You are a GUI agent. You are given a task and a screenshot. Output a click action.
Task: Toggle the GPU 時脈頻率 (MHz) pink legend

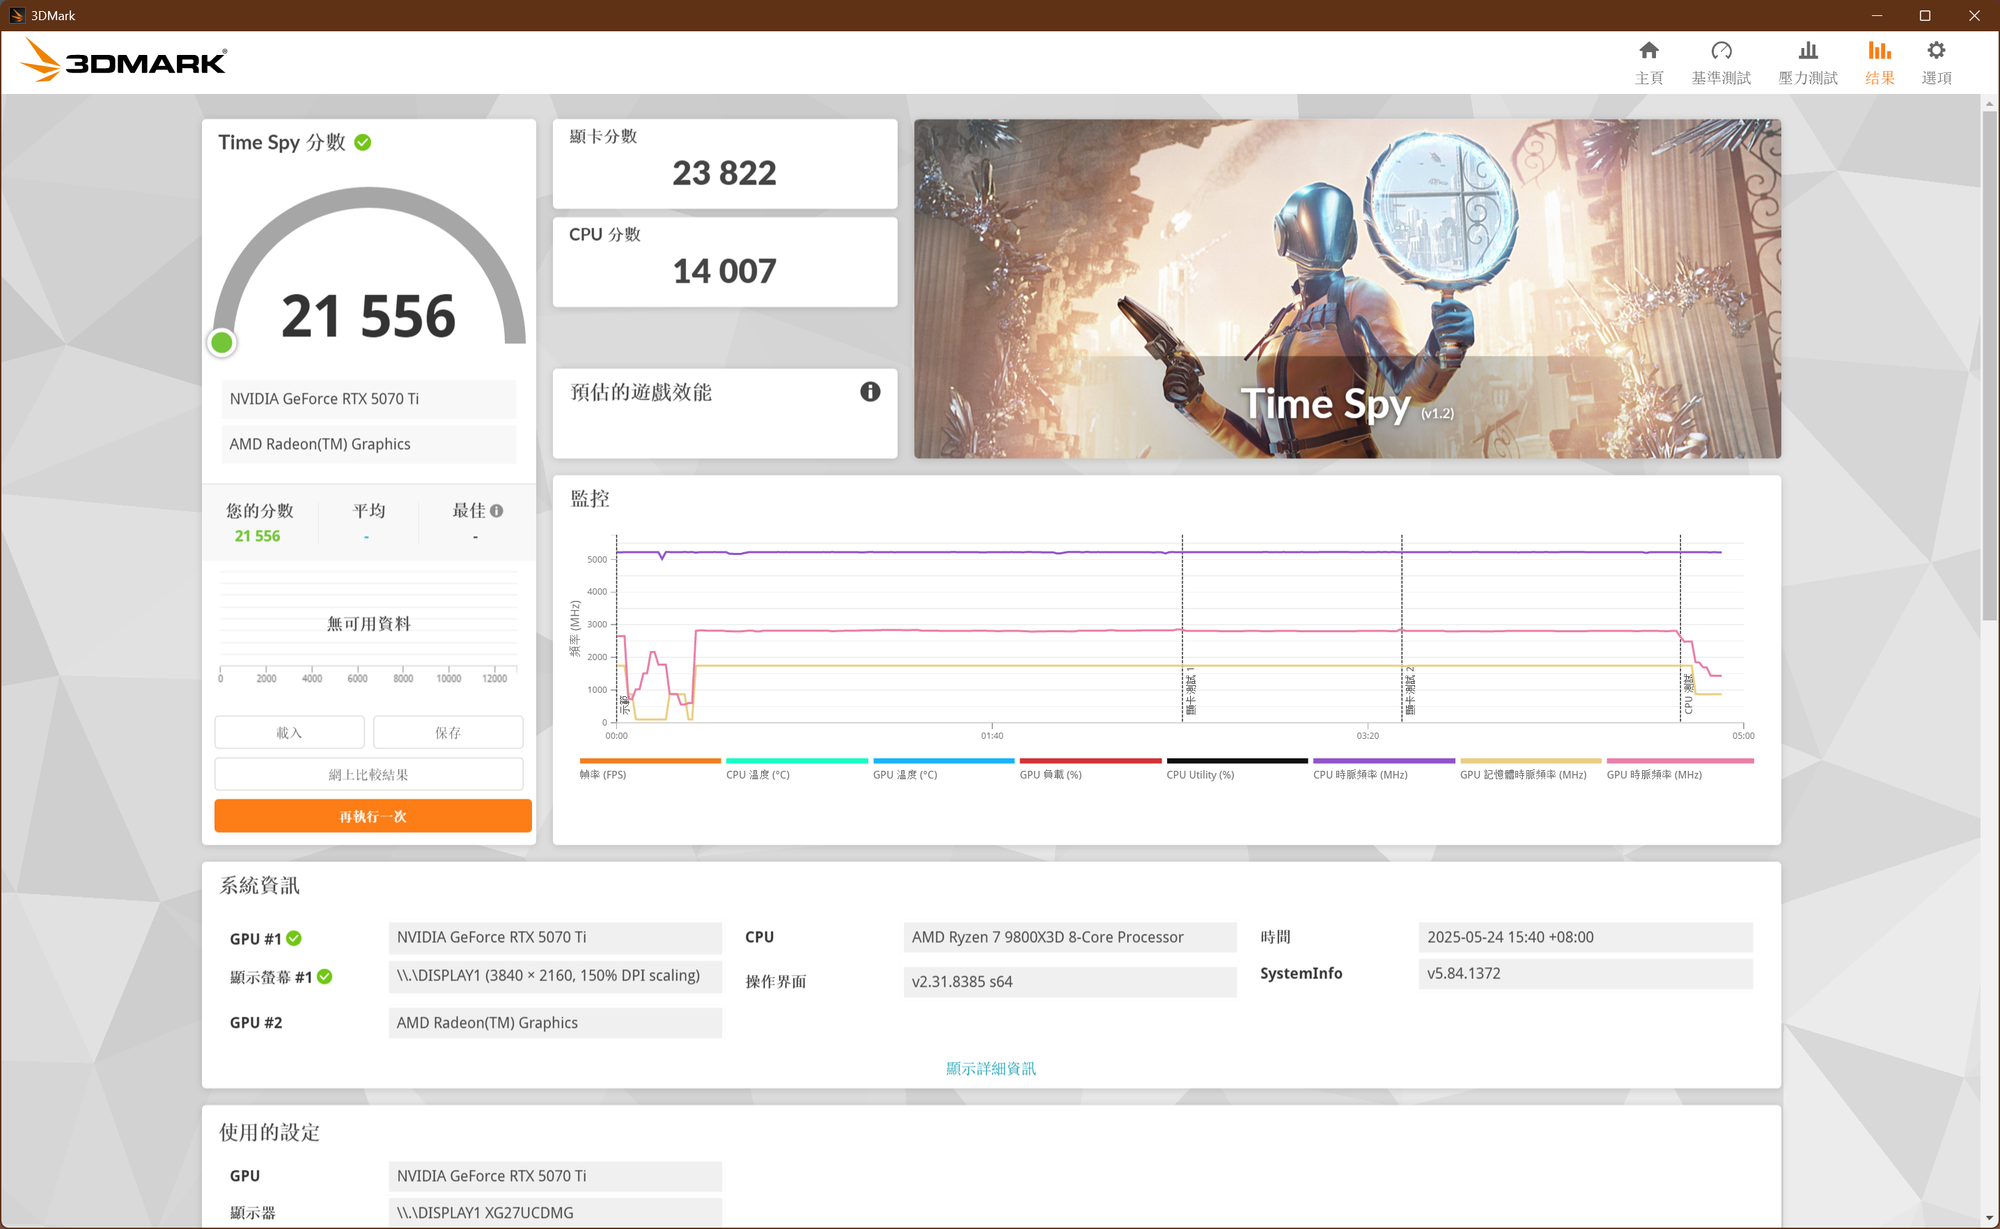tap(1680, 768)
